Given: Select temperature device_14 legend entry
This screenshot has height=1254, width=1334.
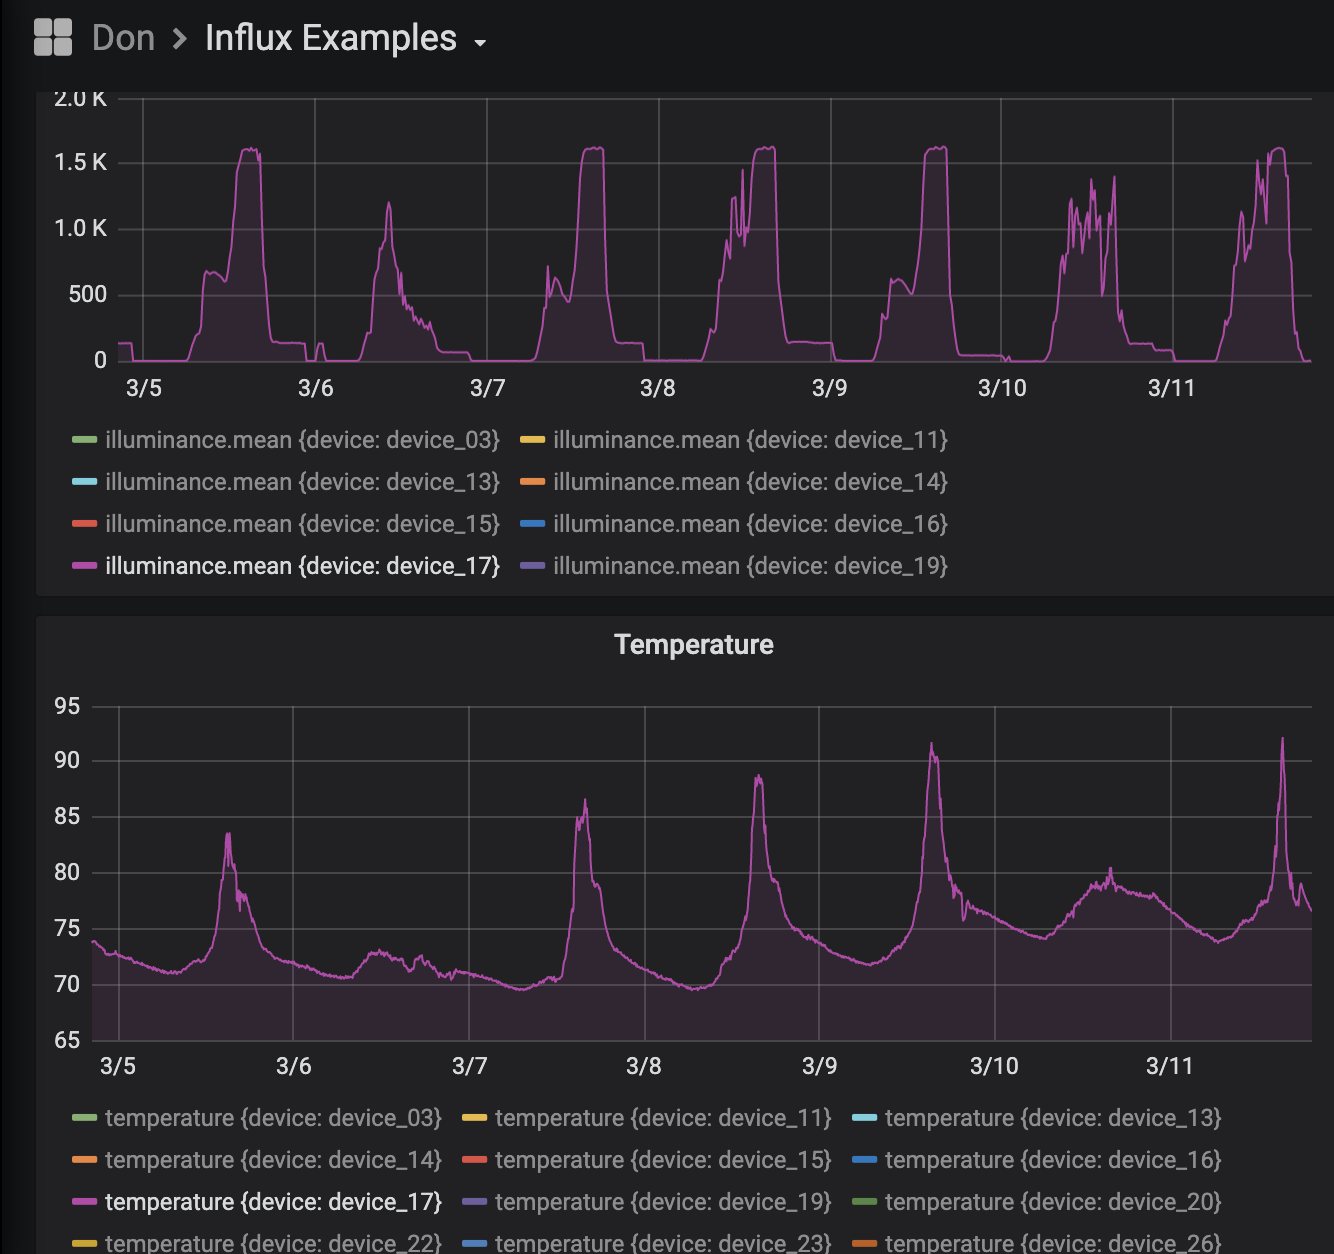Looking at the screenshot, I should point(273,1160).
